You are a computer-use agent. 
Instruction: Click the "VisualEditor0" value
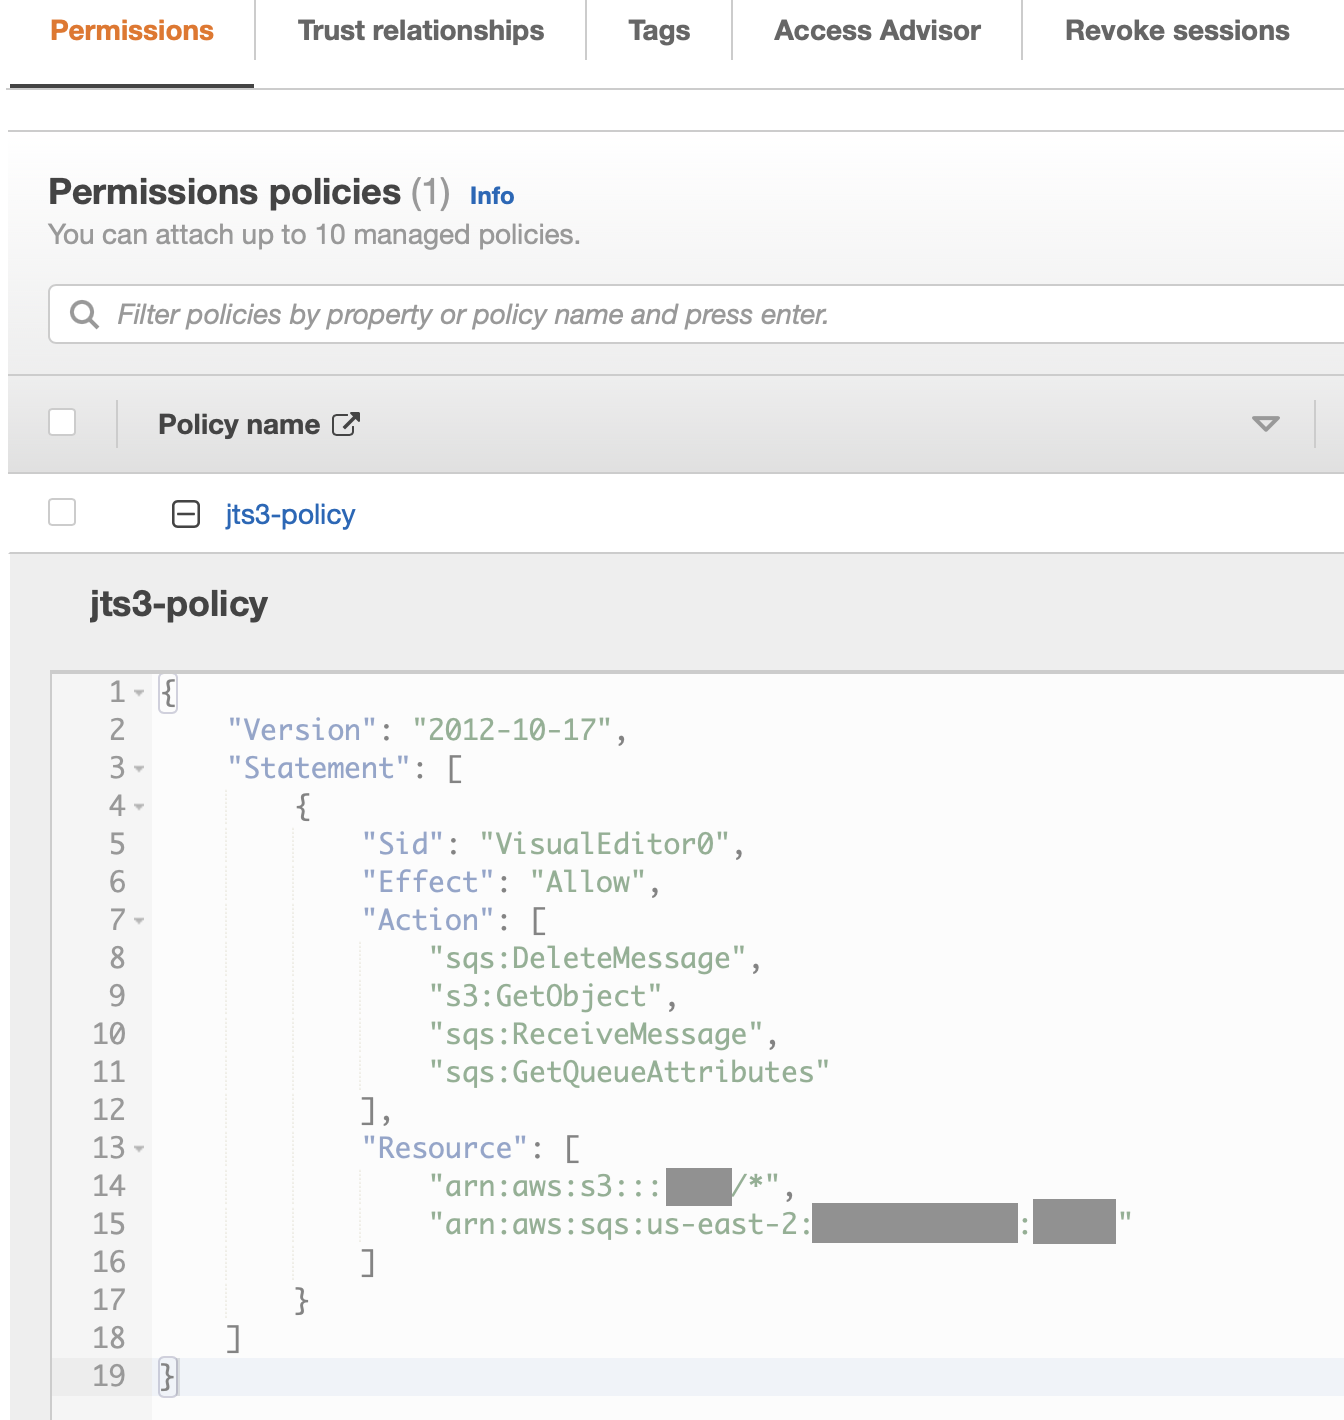tap(605, 844)
